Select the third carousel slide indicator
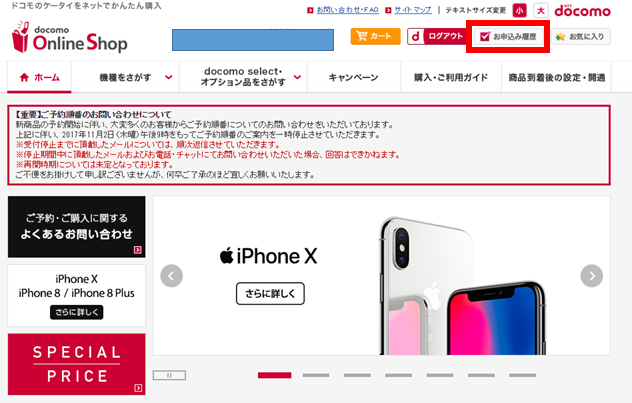This screenshot has height=403, width=632. click(x=357, y=375)
